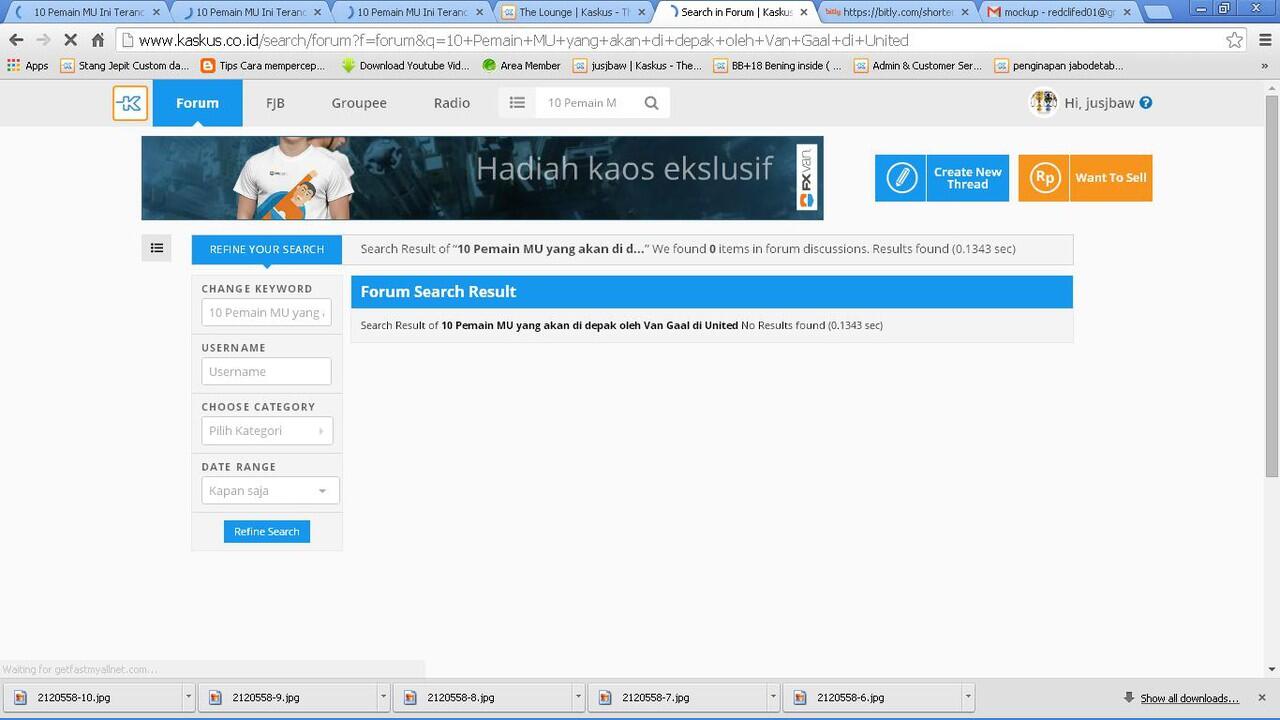
Task: Open the 2120558-9.jpg download options arrow
Action: point(383,697)
